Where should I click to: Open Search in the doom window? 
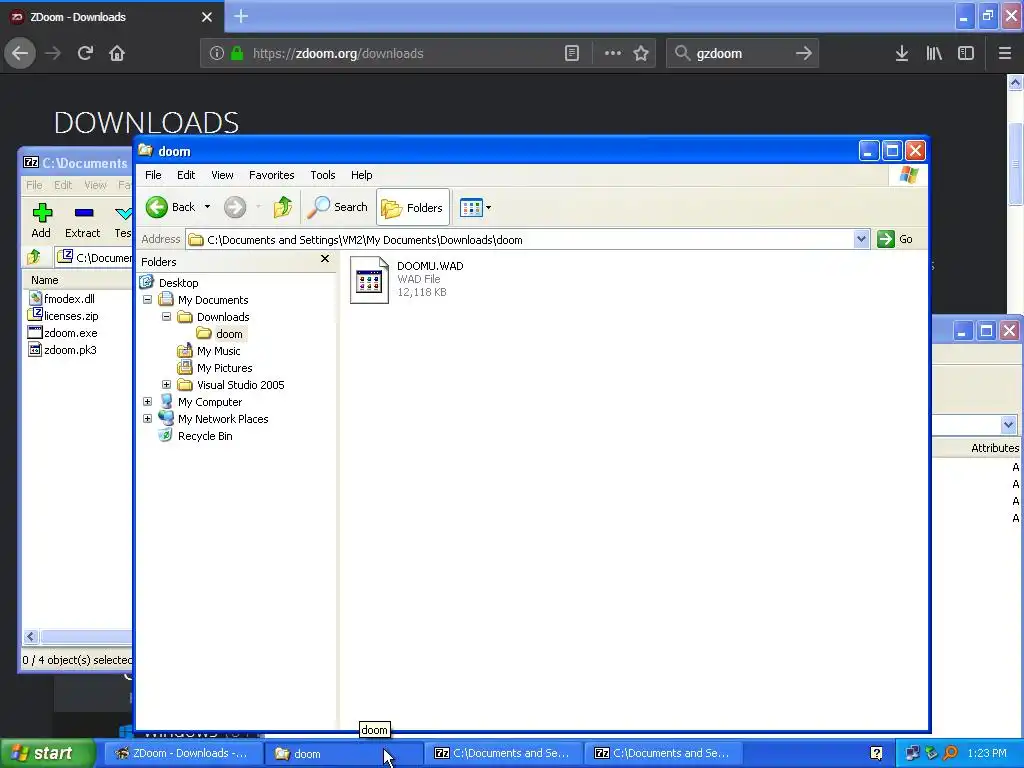[x=338, y=207]
